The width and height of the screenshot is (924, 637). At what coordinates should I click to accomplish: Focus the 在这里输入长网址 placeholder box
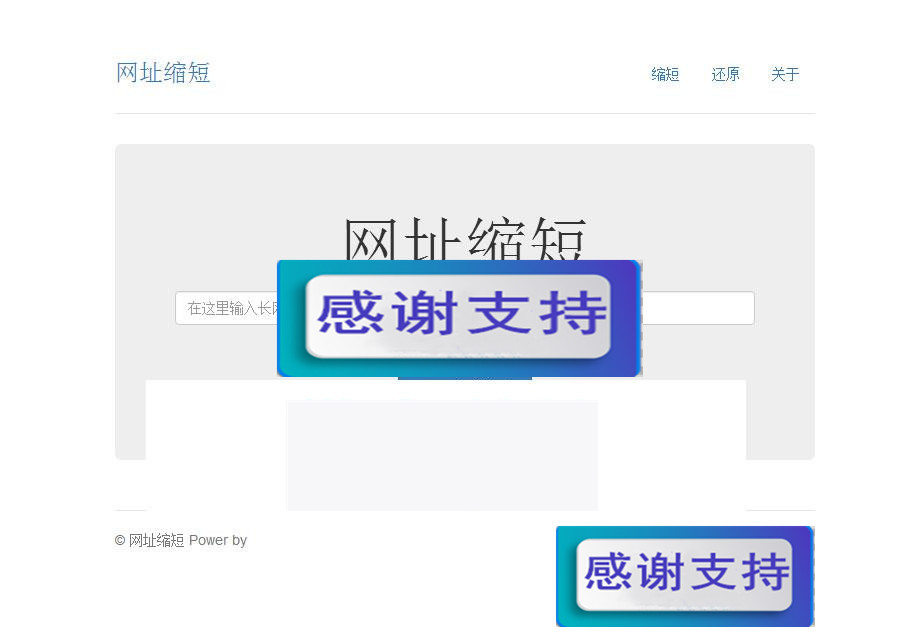coord(230,307)
